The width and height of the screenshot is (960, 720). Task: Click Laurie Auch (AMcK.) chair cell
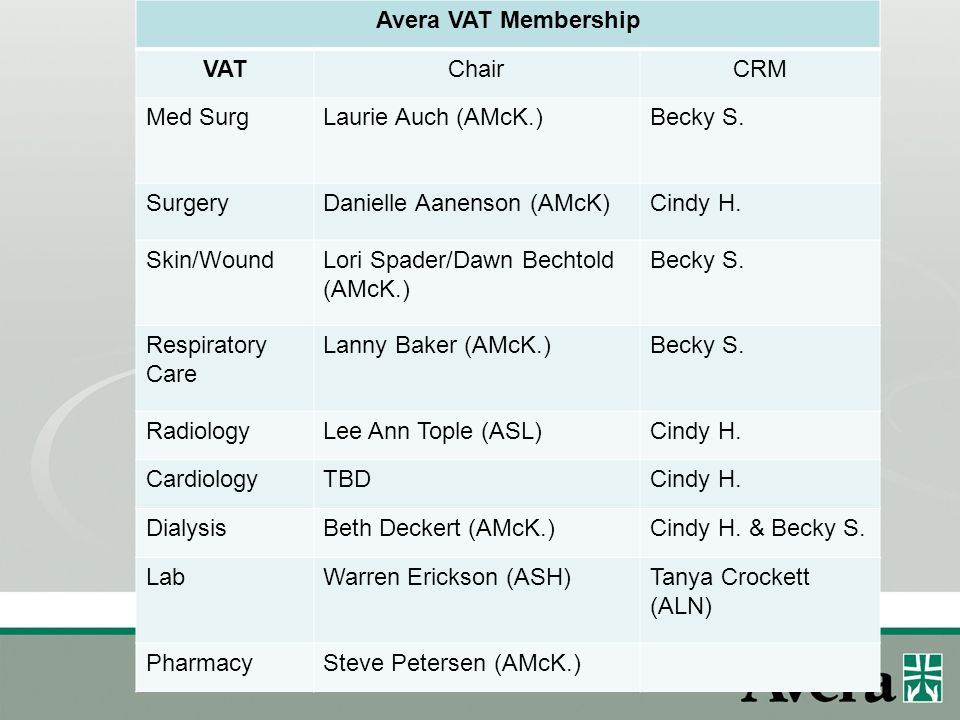(433, 117)
